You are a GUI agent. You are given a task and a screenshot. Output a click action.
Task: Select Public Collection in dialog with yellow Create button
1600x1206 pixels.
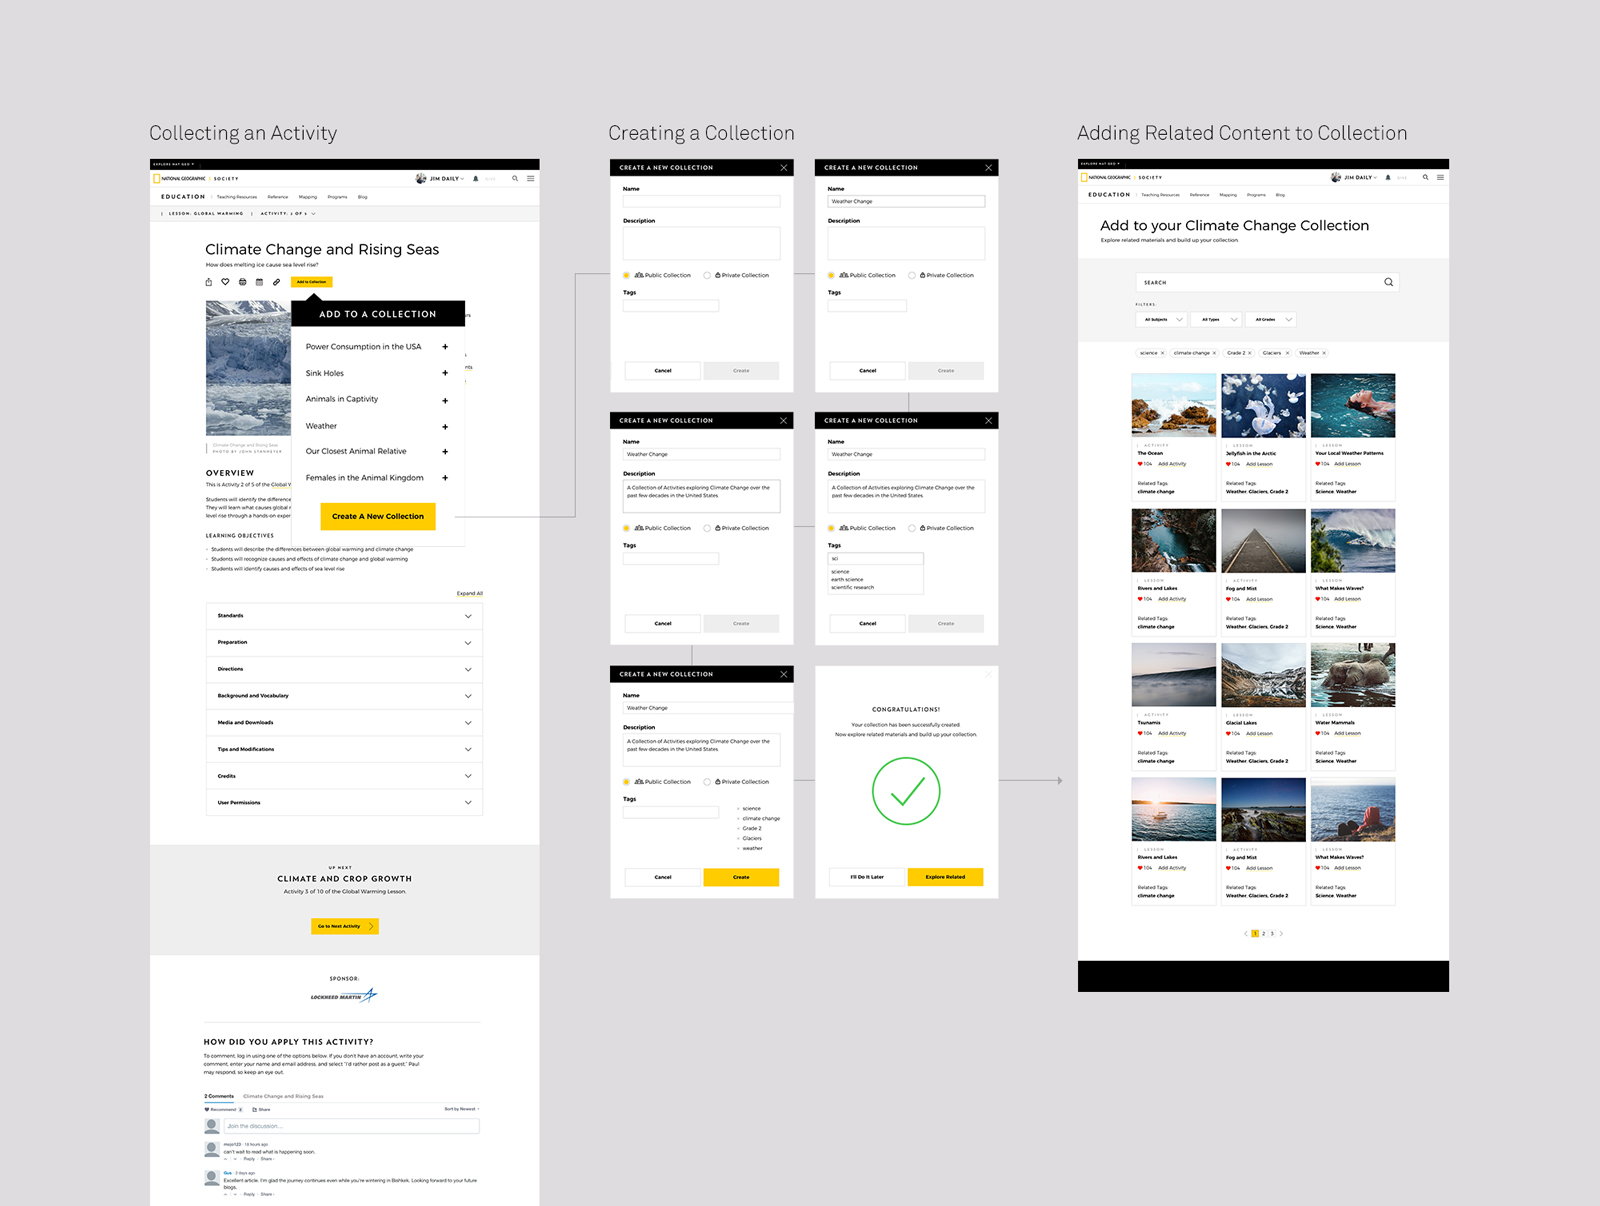[x=627, y=782]
